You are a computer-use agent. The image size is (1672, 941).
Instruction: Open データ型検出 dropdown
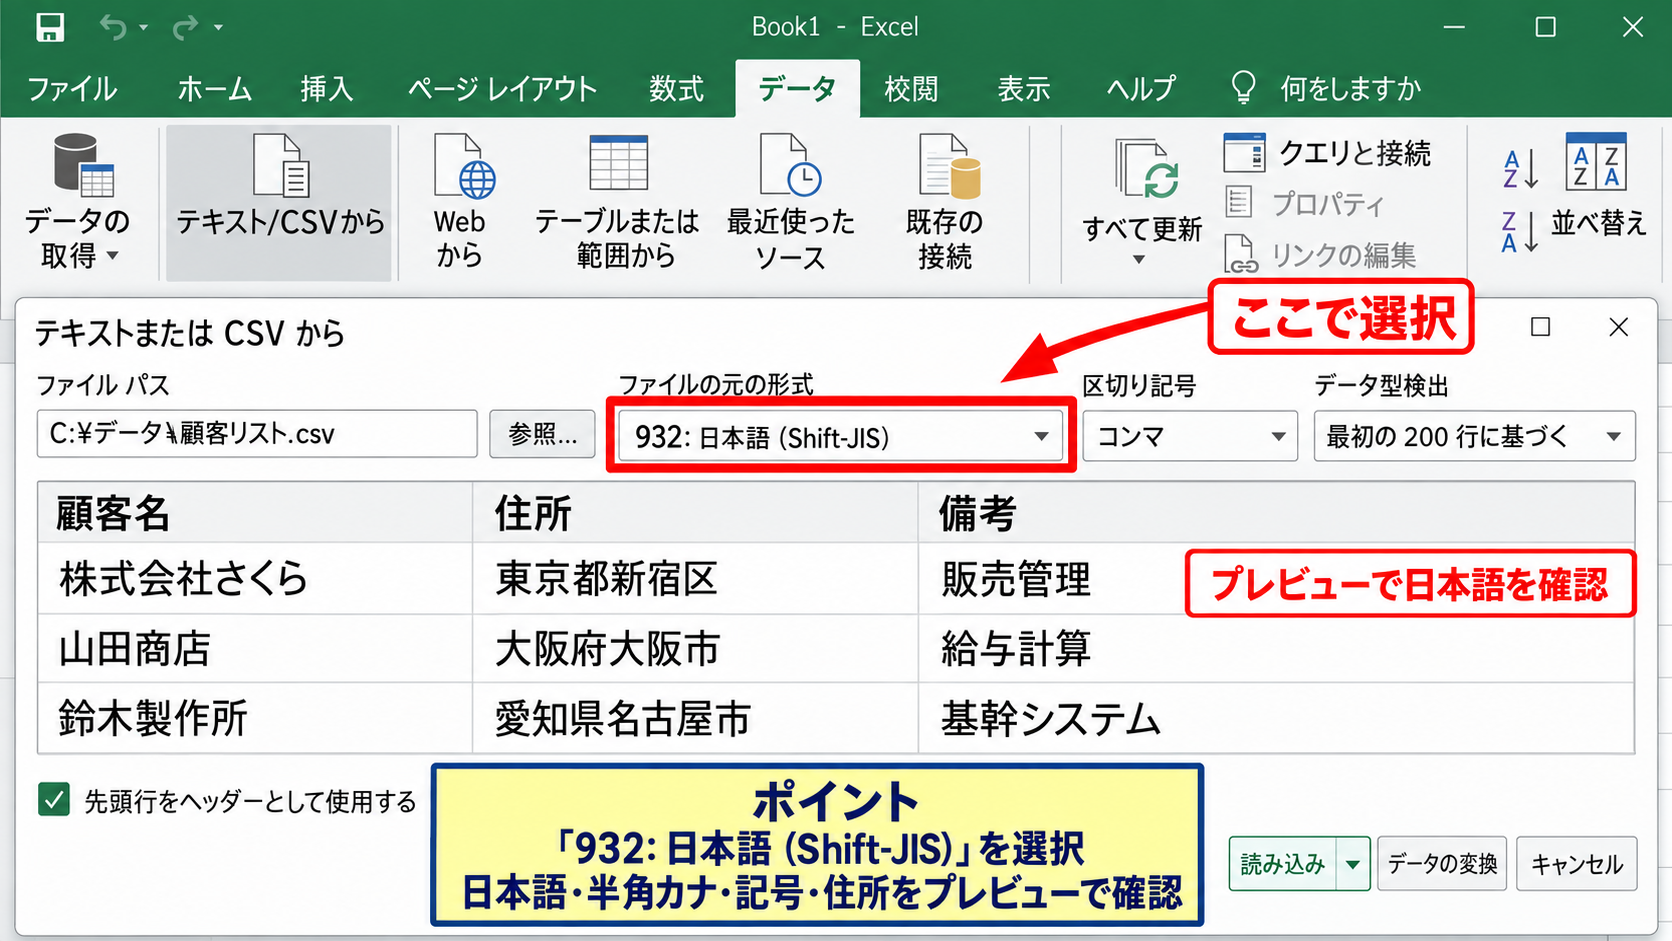pos(1474,436)
